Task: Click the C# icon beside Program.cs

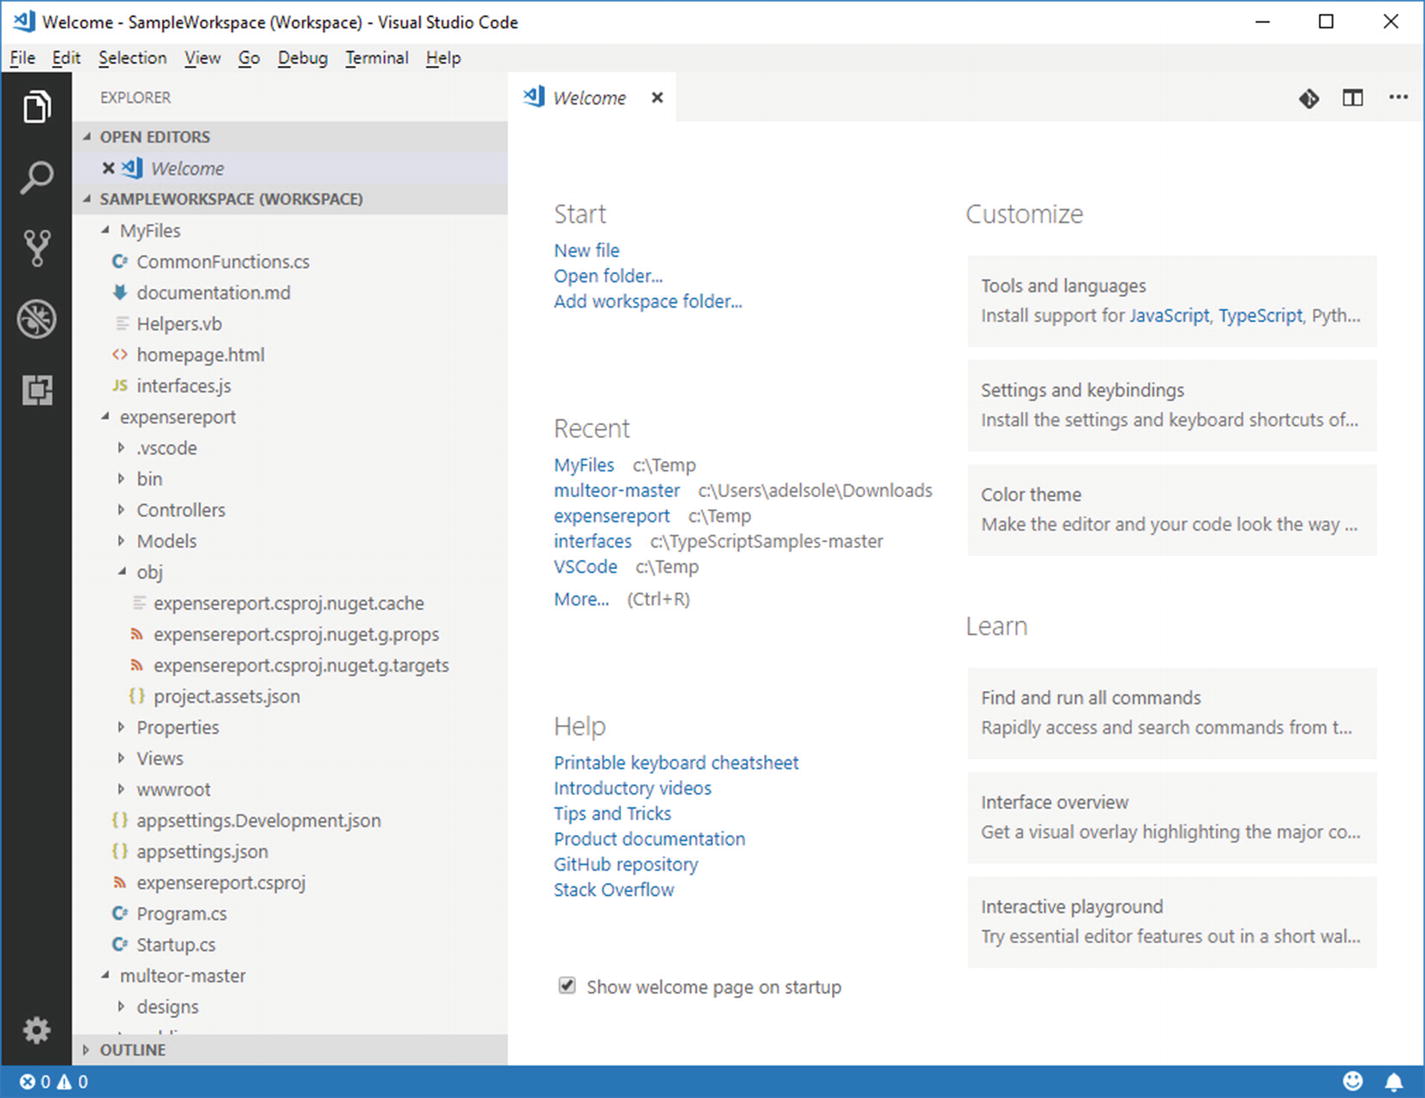Action: [120, 913]
